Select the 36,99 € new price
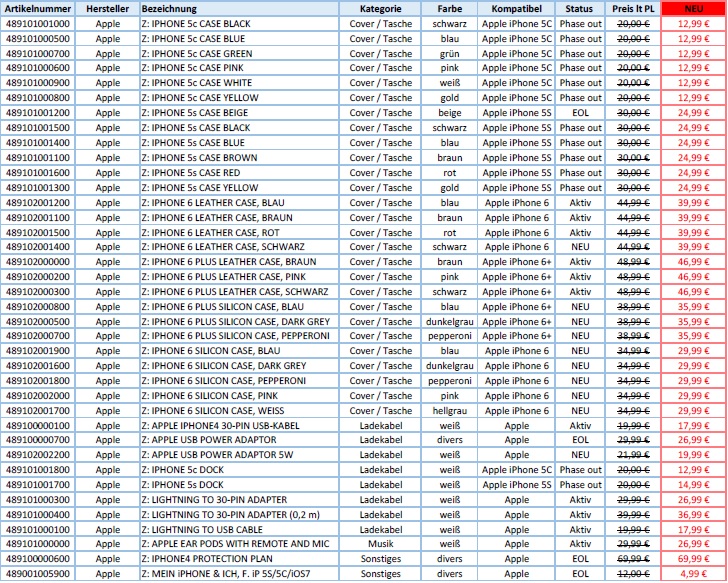The height and width of the screenshot is (583, 728). click(694, 514)
